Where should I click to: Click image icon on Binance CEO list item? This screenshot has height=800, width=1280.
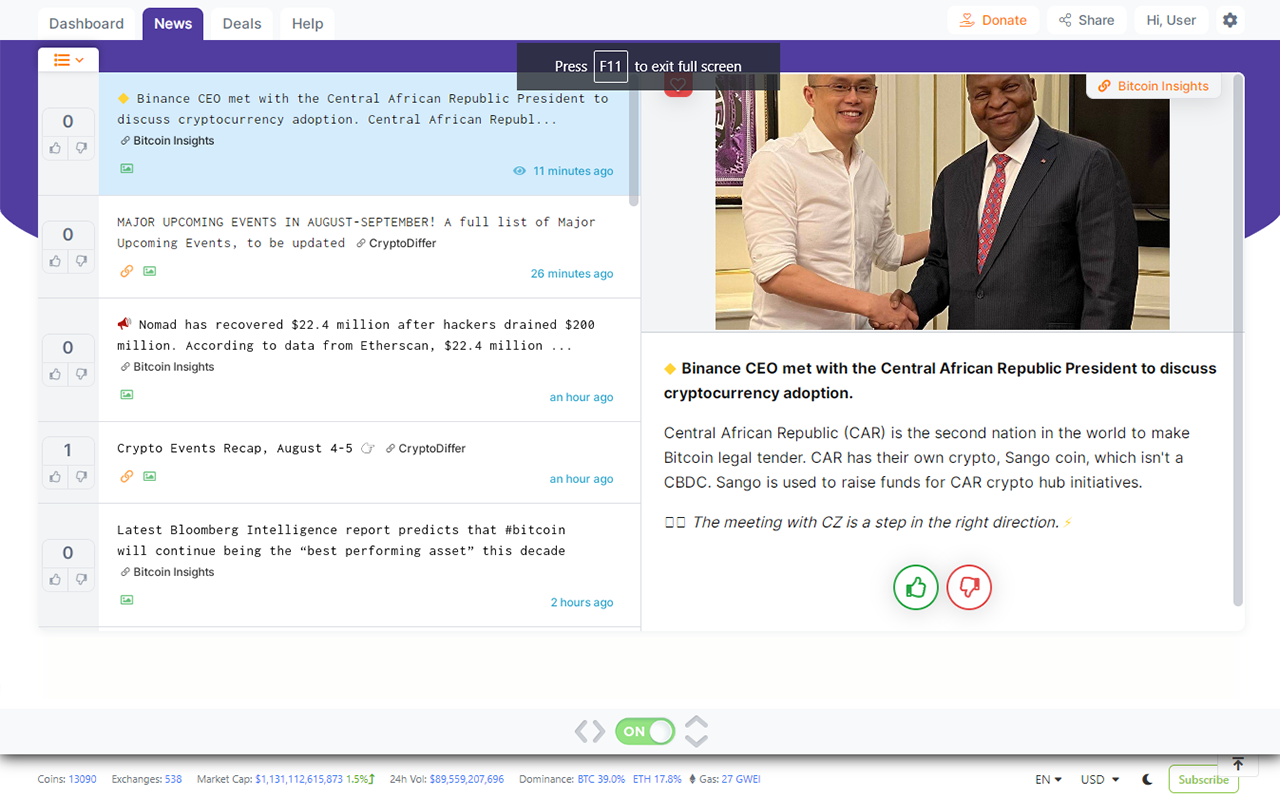pyautogui.click(x=127, y=168)
